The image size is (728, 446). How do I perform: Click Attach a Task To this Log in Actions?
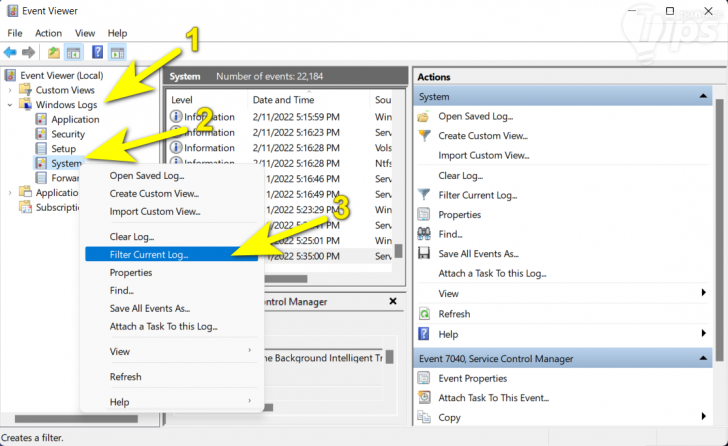click(x=492, y=273)
